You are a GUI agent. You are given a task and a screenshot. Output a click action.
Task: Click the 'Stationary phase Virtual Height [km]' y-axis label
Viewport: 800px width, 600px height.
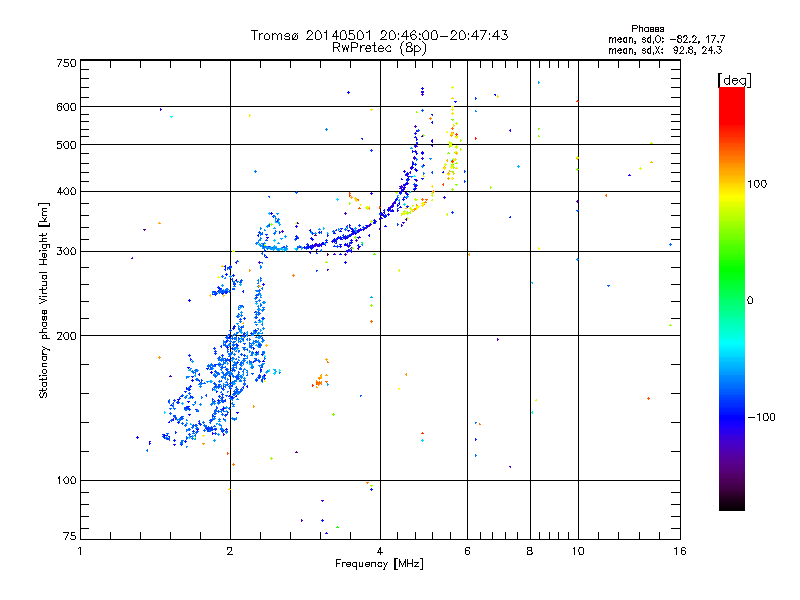pos(43,301)
